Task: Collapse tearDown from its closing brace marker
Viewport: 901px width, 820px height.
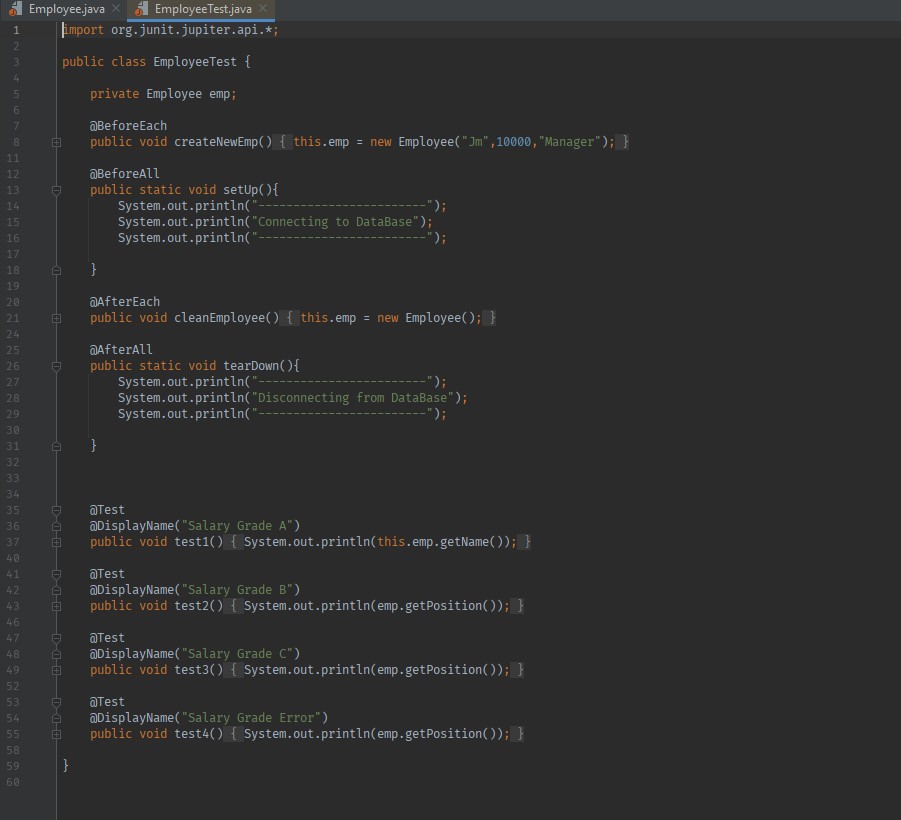Action: tap(56, 446)
